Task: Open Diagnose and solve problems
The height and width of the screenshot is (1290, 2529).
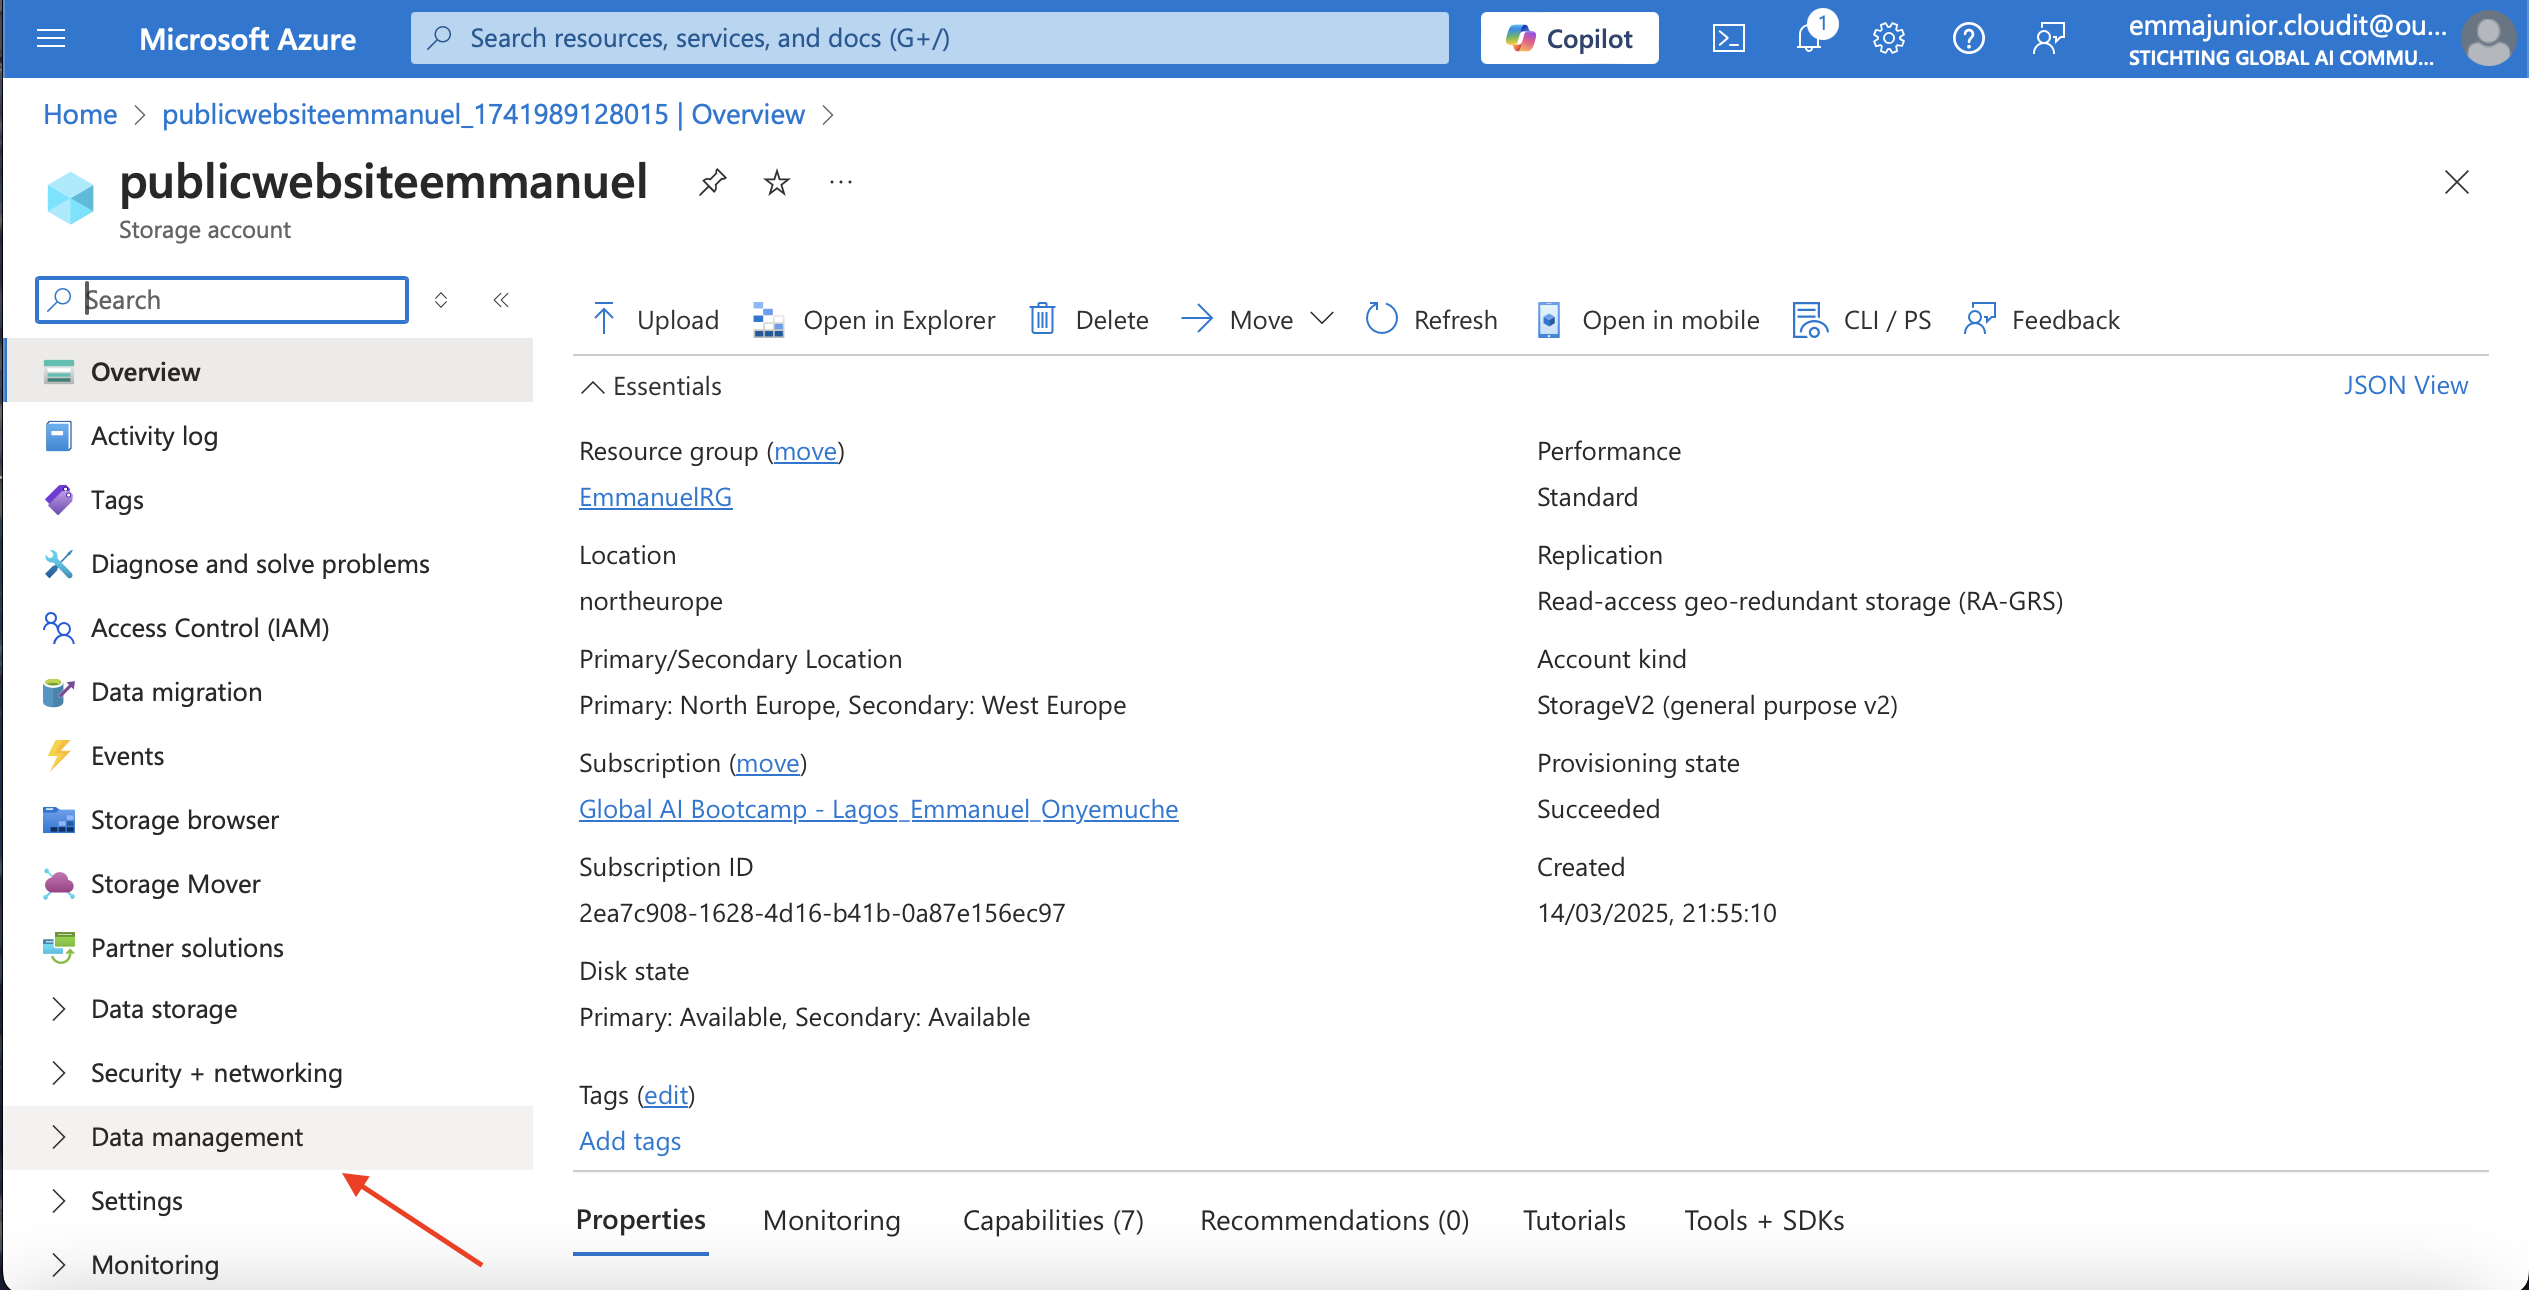Action: click(269, 564)
